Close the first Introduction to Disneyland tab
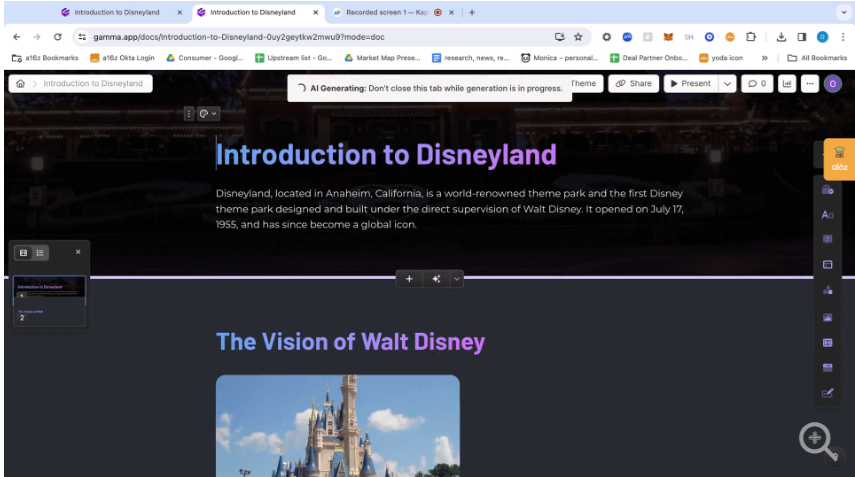This screenshot has height=477, width=855. coord(179,12)
